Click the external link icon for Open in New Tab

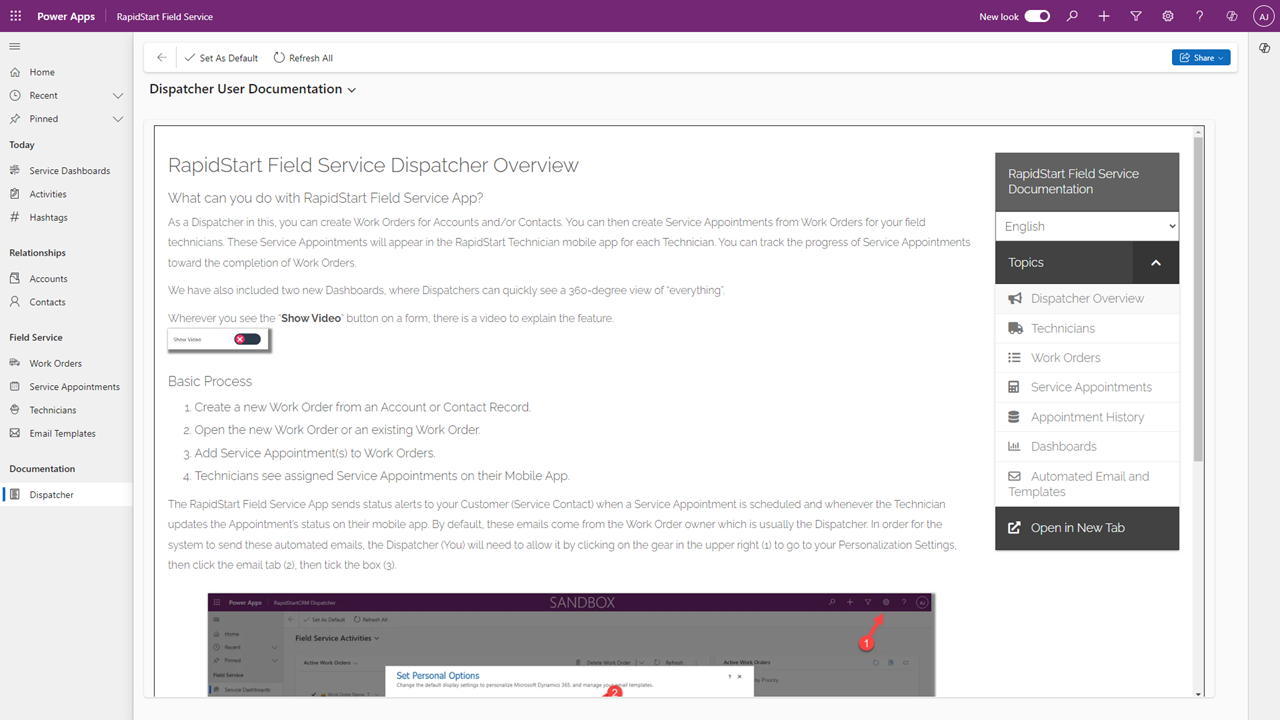tap(1014, 528)
